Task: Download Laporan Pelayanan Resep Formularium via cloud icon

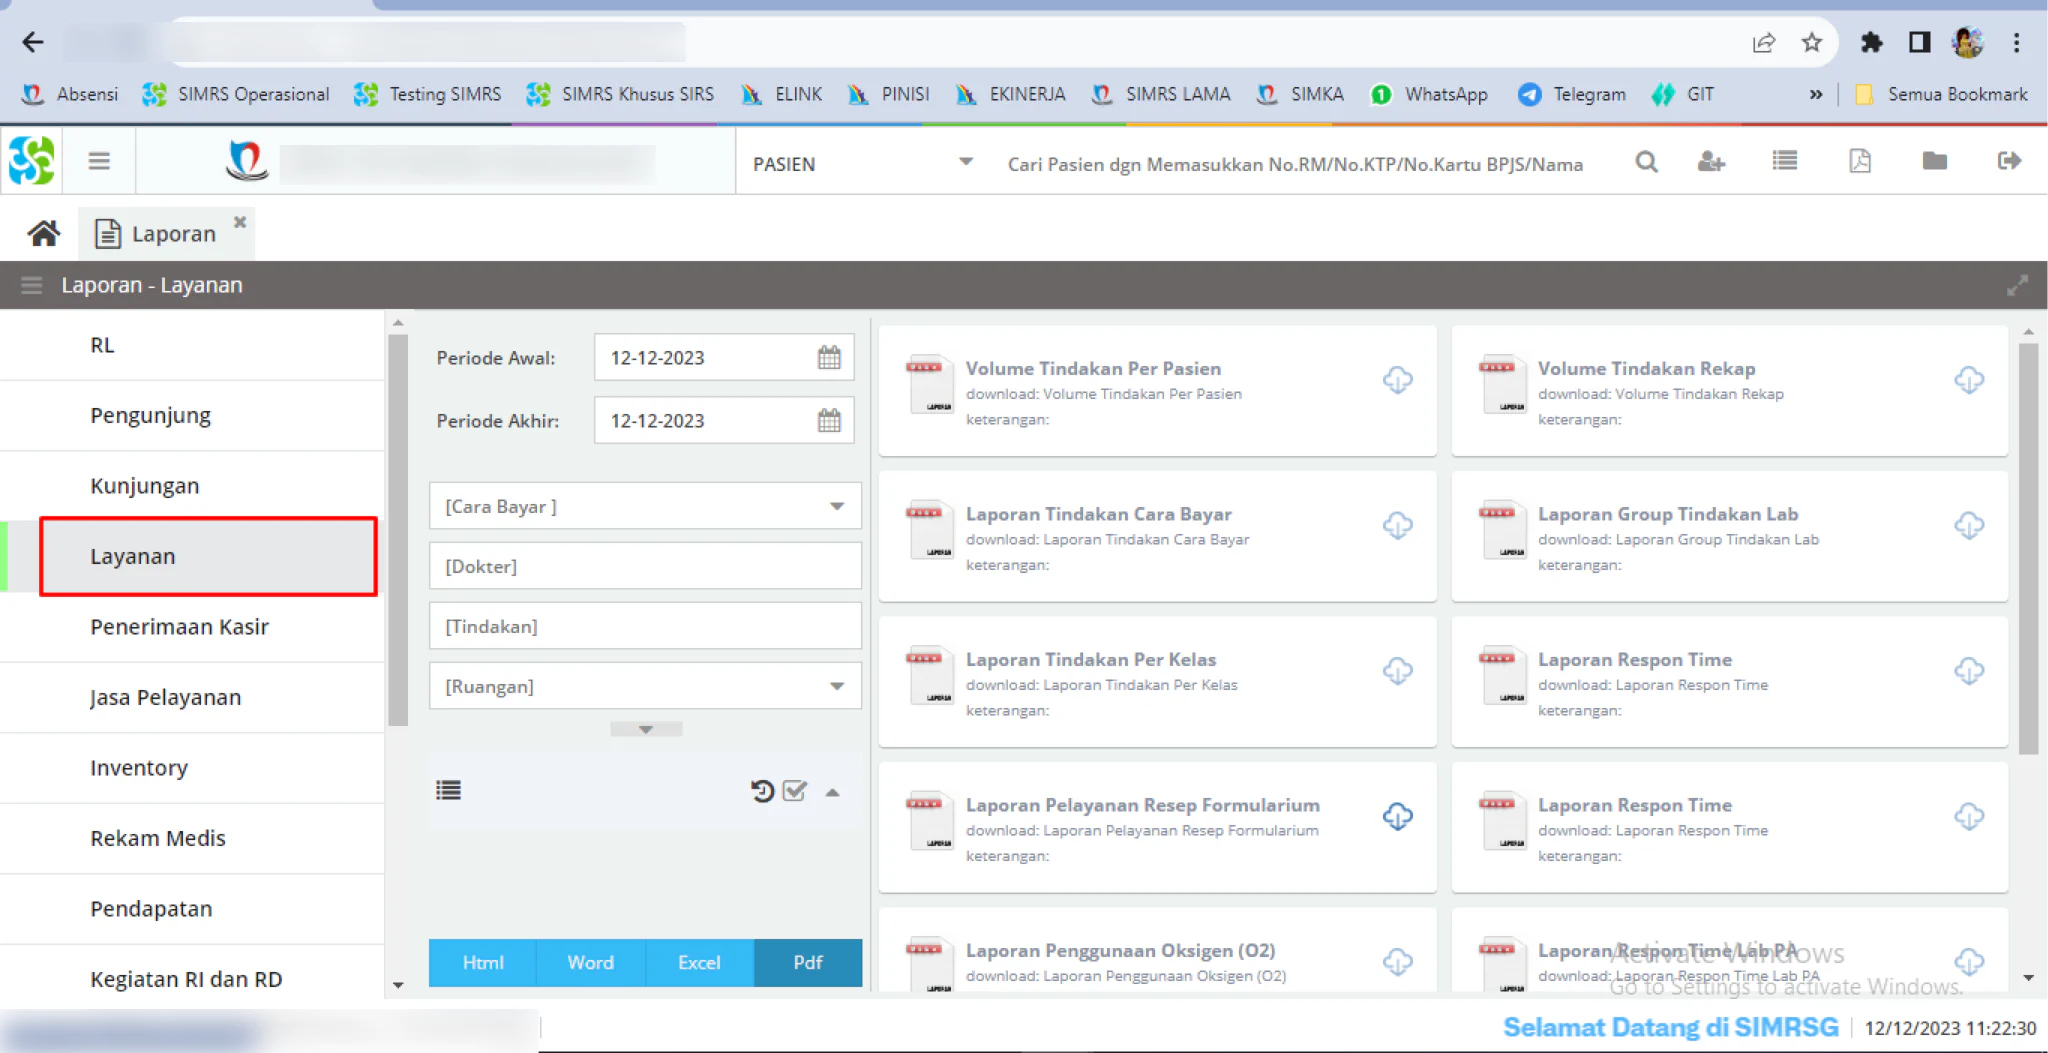Action: click(x=1397, y=816)
